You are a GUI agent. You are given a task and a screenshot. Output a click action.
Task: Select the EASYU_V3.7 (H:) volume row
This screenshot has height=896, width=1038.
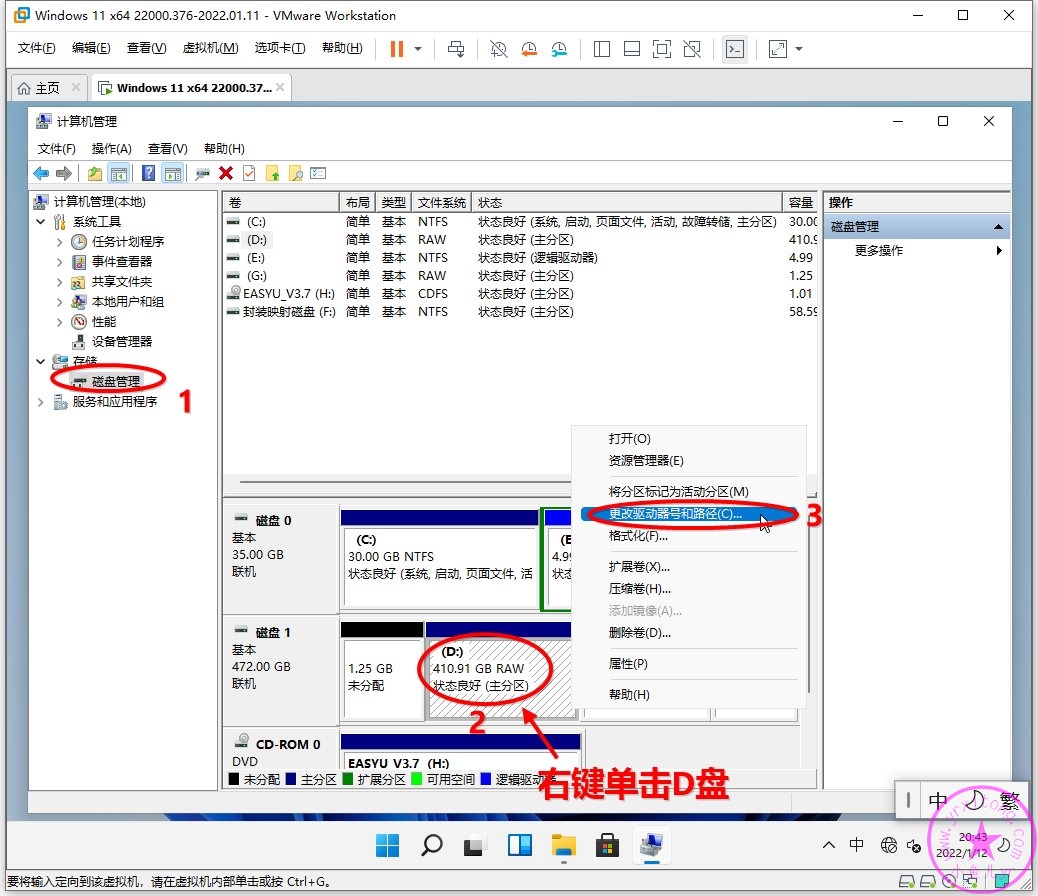pyautogui.click(x=522, y=293)
